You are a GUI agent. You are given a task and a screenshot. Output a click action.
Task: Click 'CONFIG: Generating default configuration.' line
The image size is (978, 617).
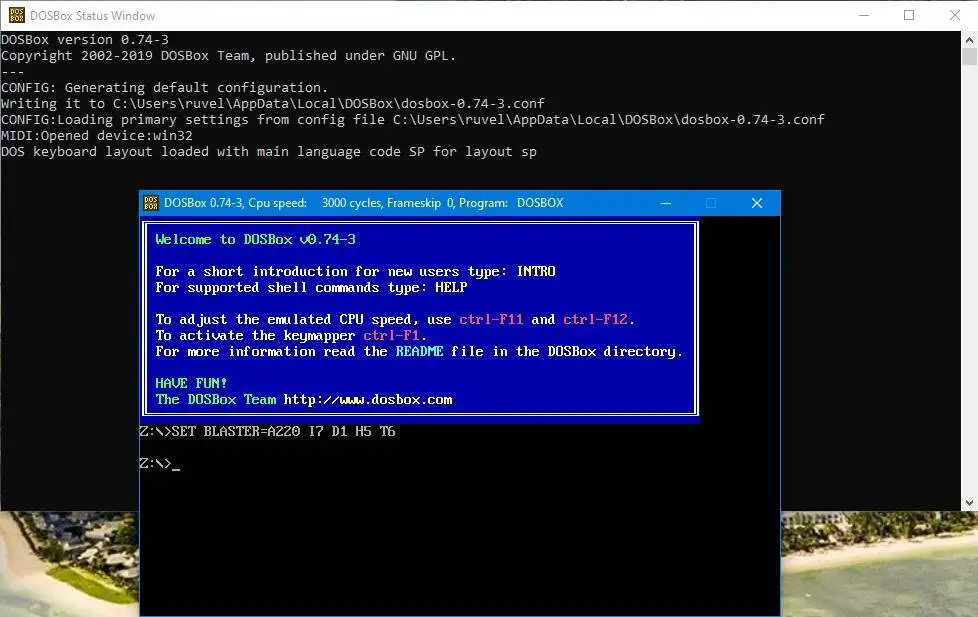tap(165, 87)
